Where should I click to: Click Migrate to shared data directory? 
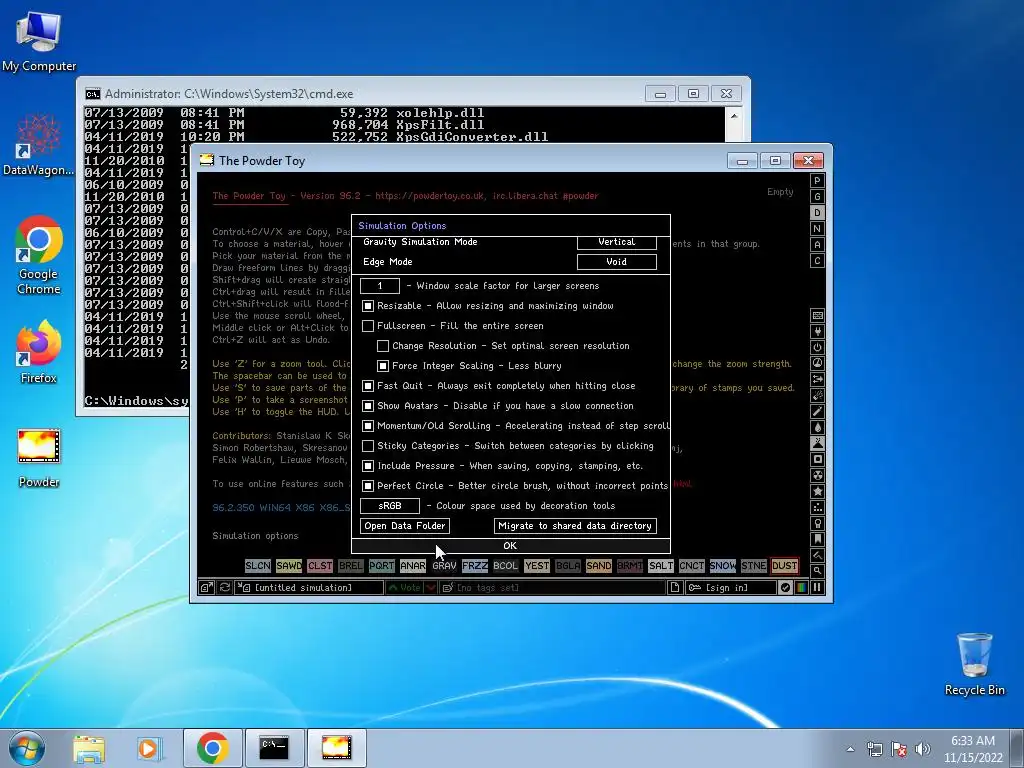click(x=575, y=526)
